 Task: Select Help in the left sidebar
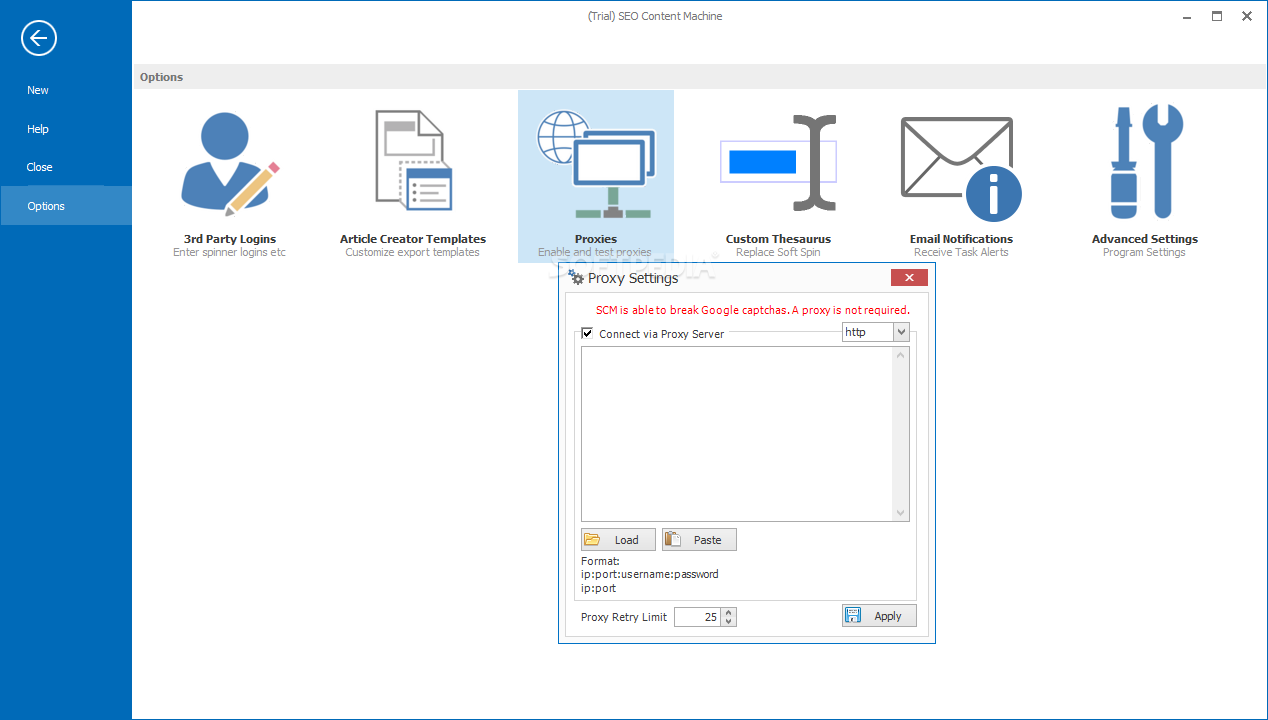click(x=38, y=129)
